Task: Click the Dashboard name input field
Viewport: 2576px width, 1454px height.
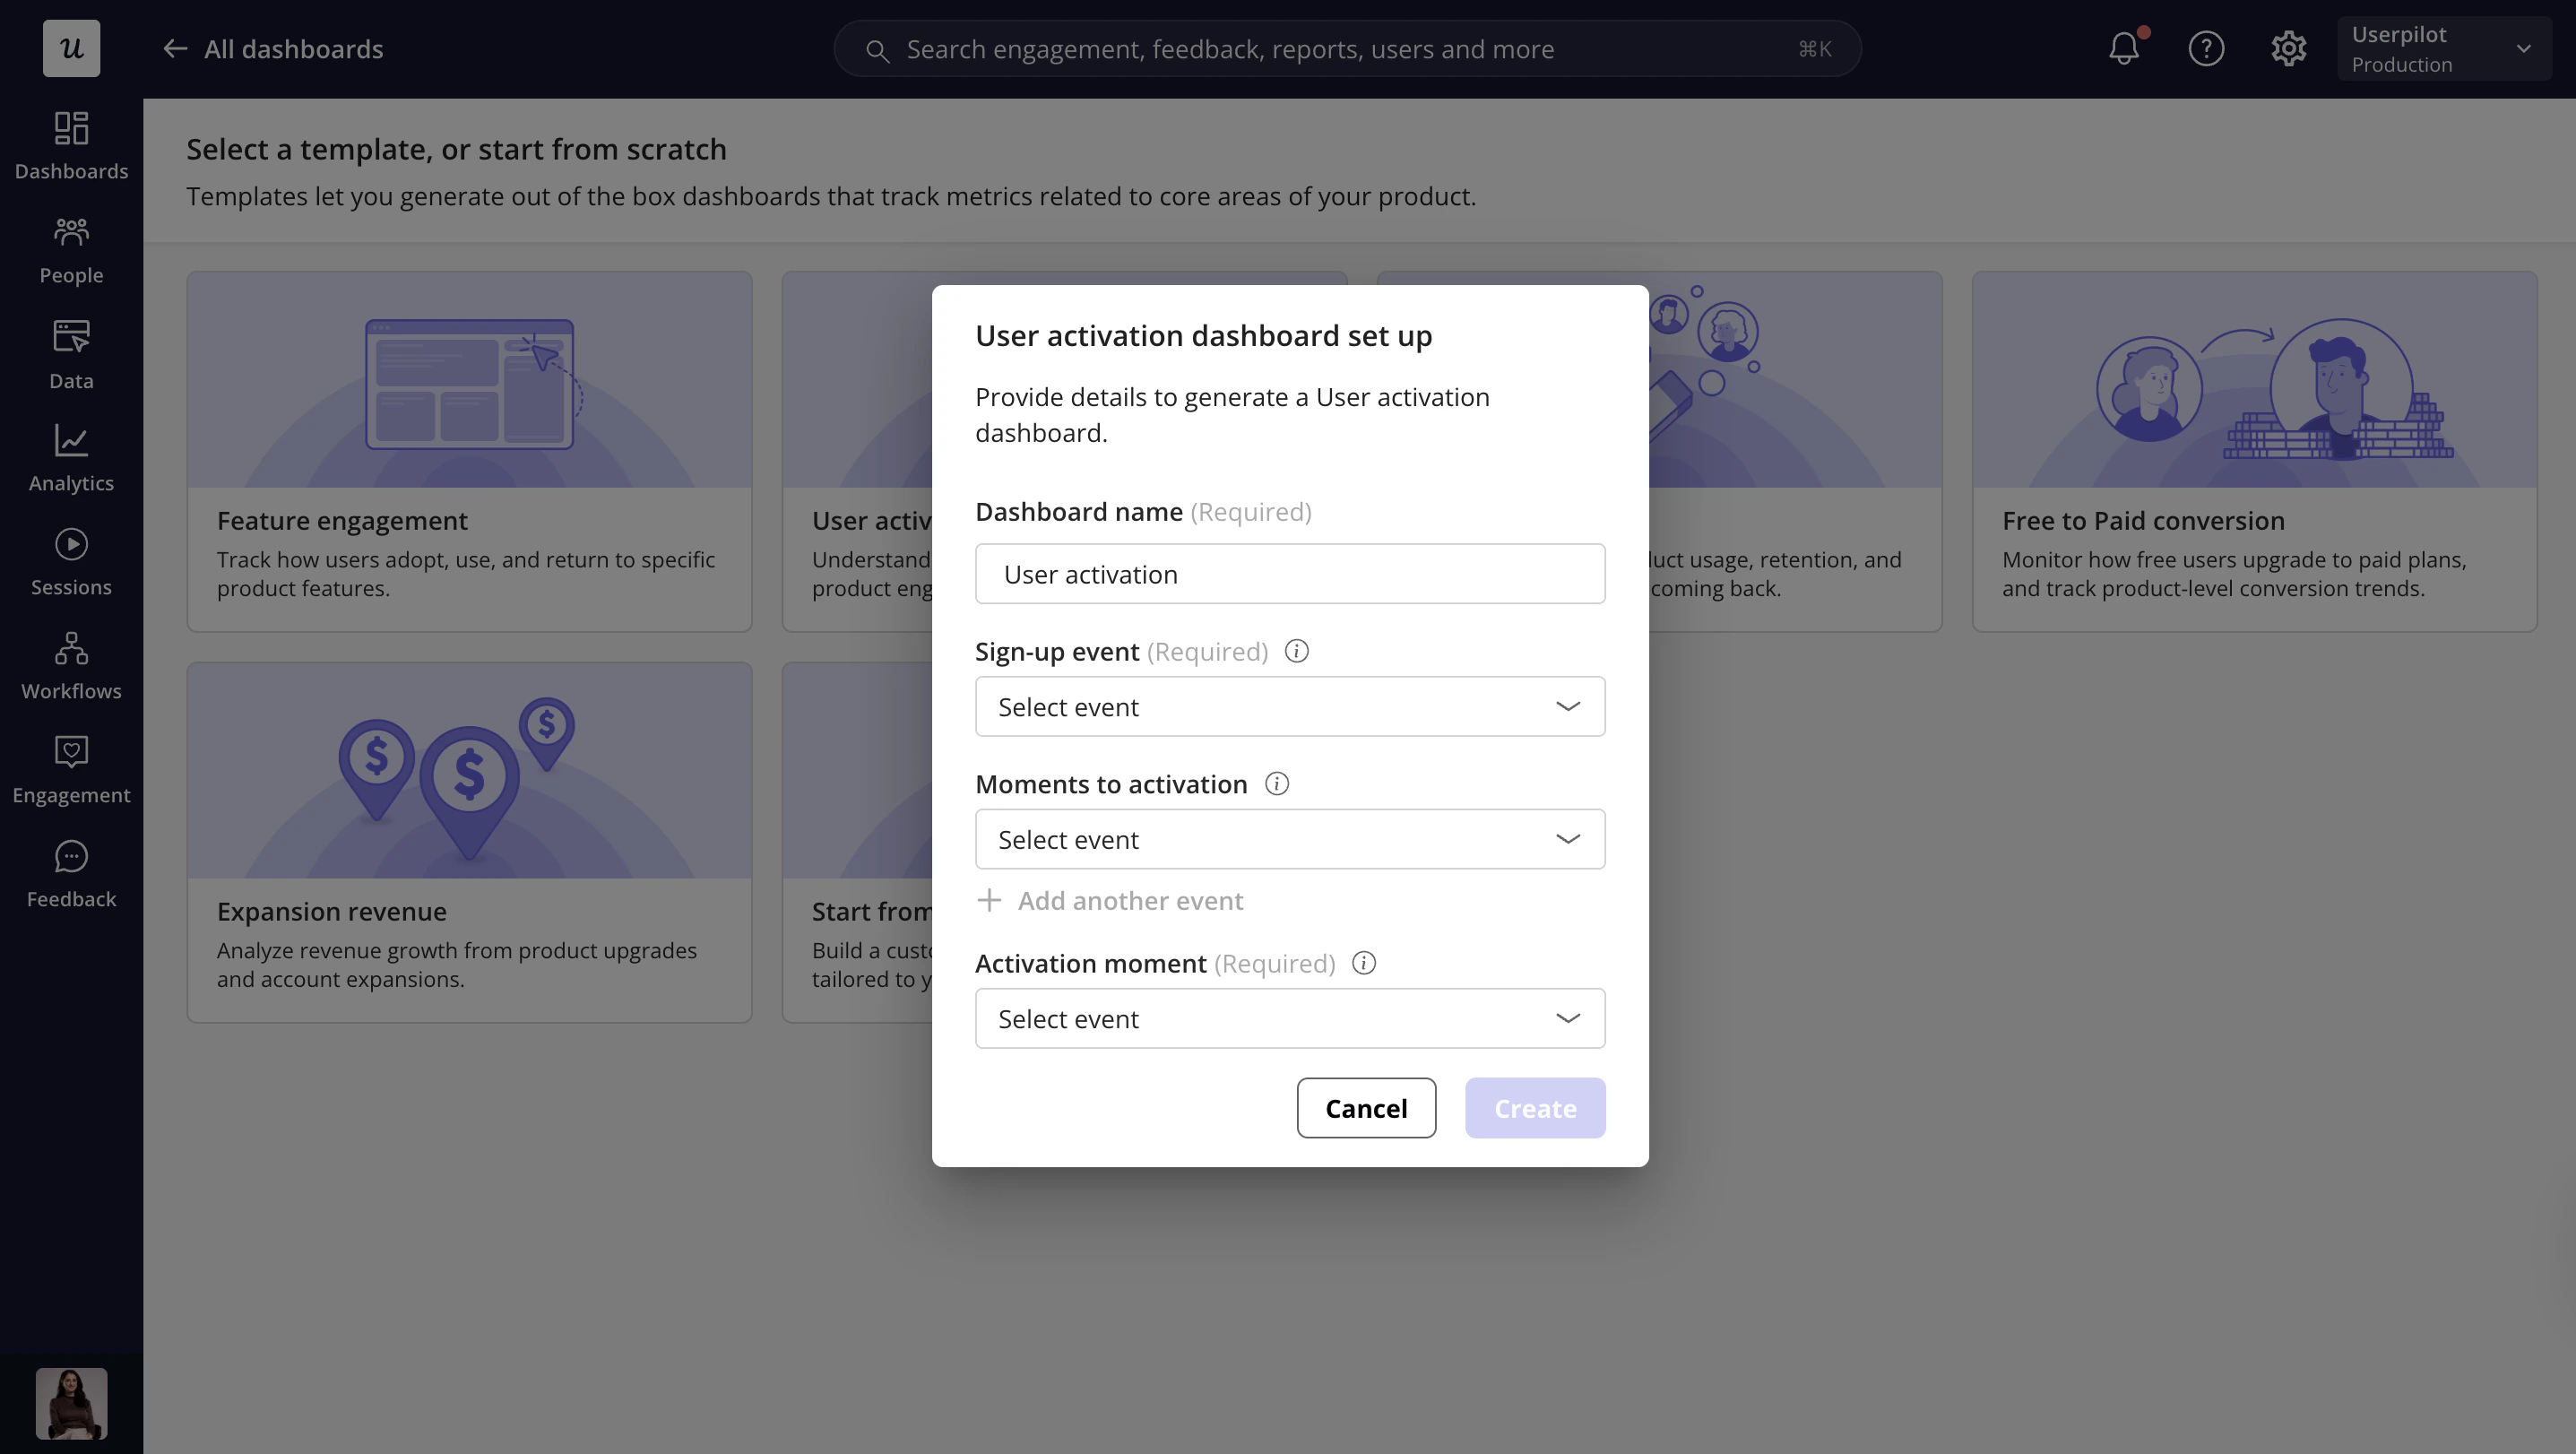Action: pyautogui.click(x=1290, y=574)
